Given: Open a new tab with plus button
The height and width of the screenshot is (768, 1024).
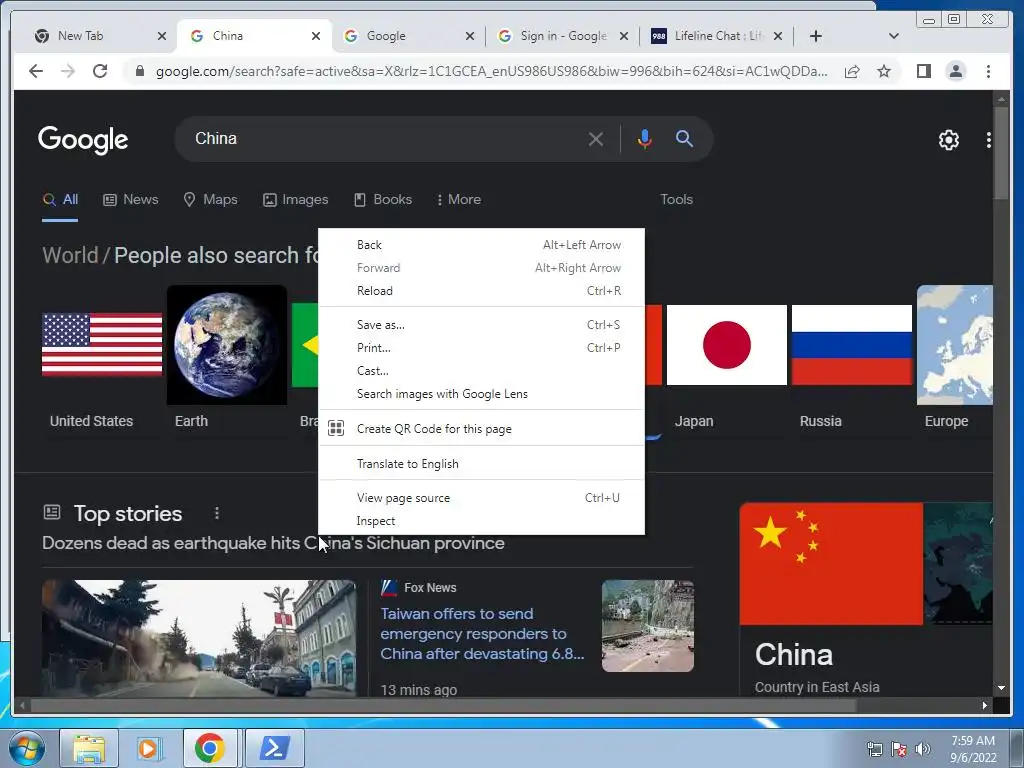Looking at the screenshot, I should point(816,36).
